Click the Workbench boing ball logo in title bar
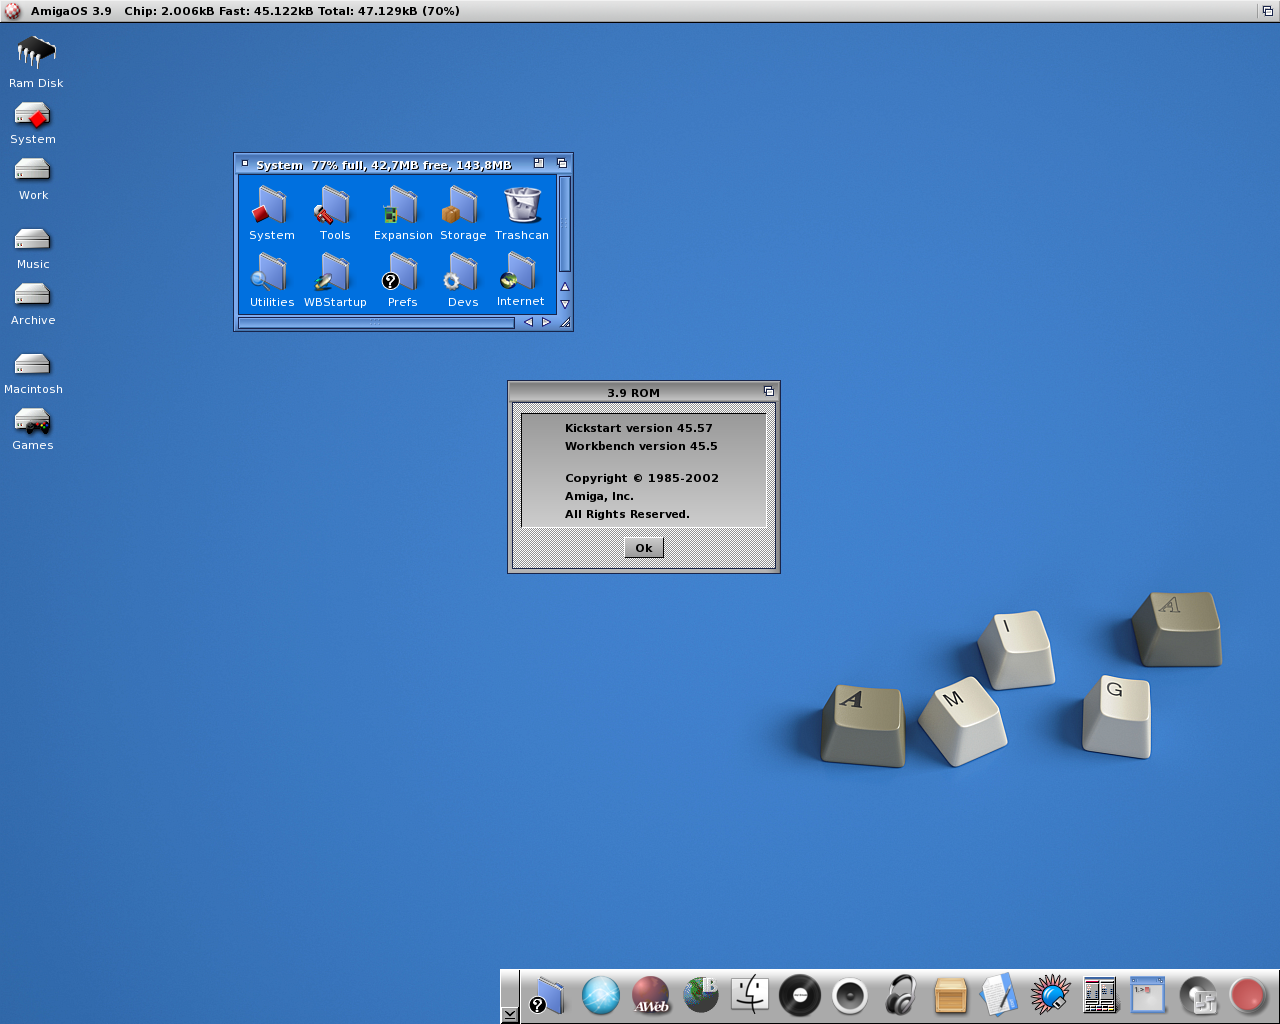Screen dimensions: 1280x1024 click(12, 11)
